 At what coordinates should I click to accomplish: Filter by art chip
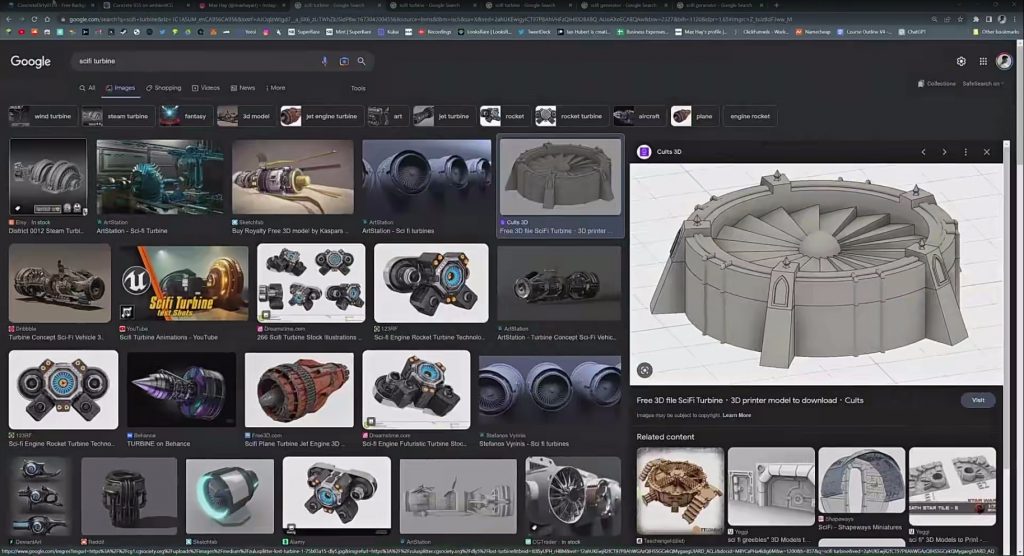387,116
